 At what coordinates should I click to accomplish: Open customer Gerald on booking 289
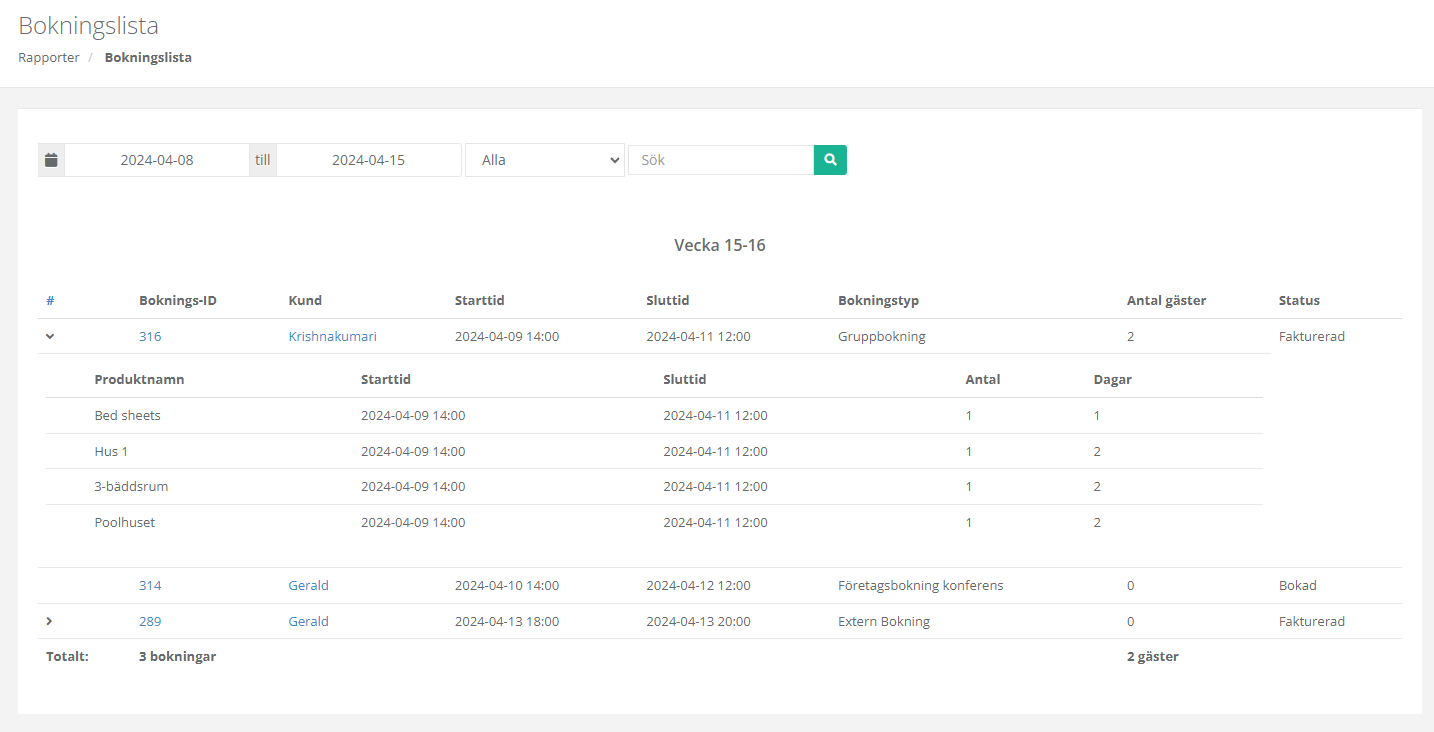308,622
